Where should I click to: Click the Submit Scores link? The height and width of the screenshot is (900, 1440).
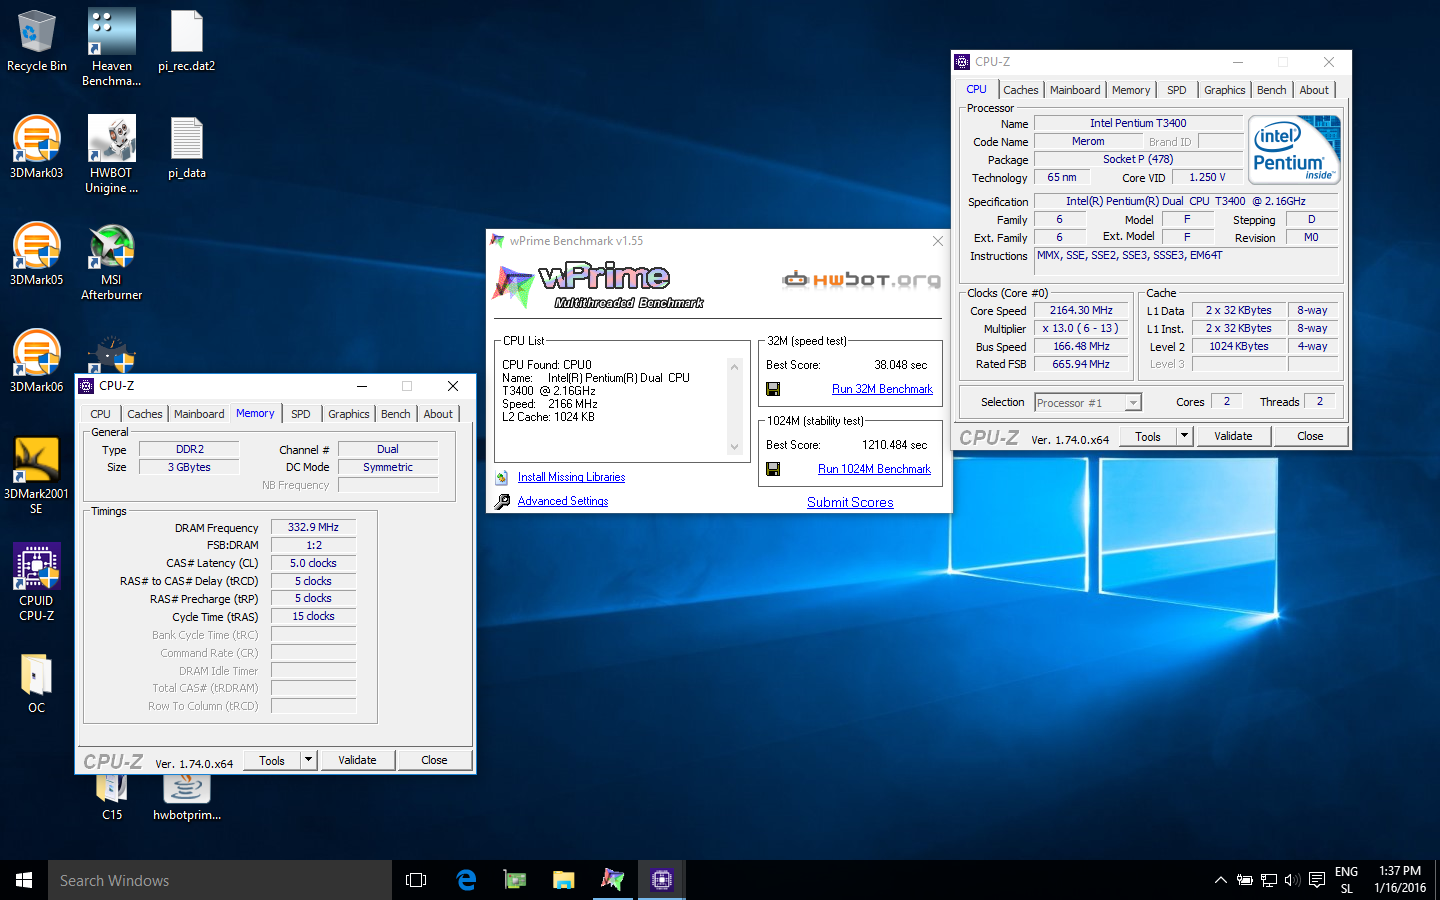850,502
